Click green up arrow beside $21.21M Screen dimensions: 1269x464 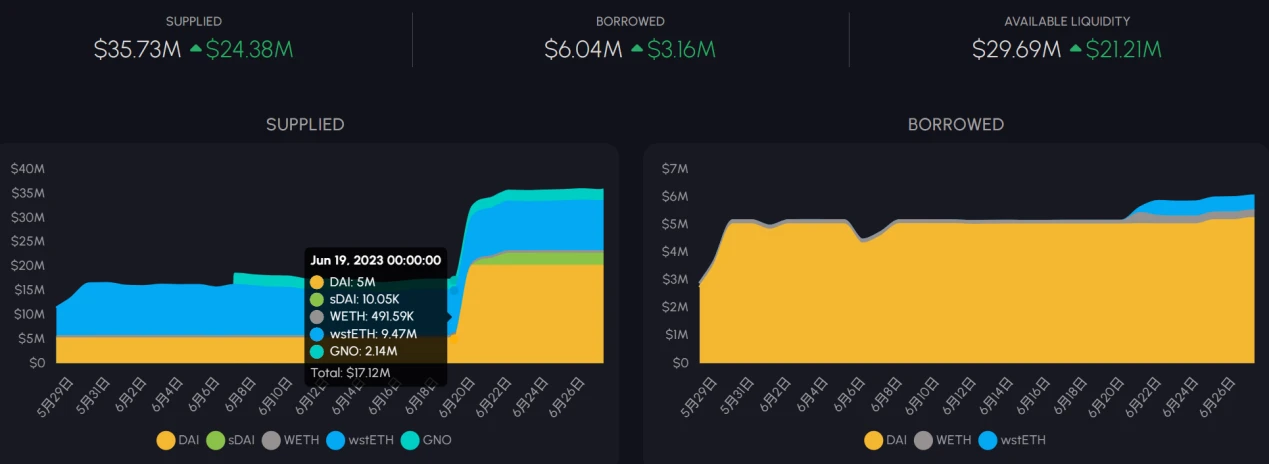(x=1077, y=49)
